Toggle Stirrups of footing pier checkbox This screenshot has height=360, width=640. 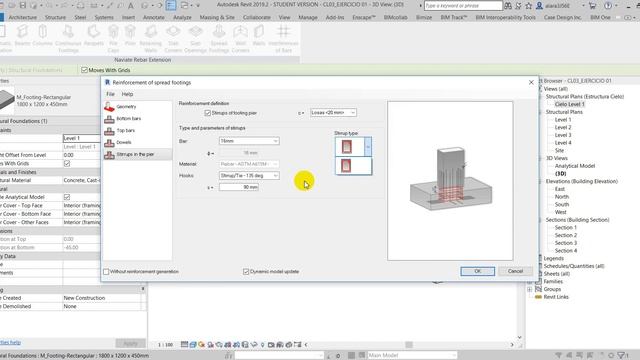coord(207,113)
